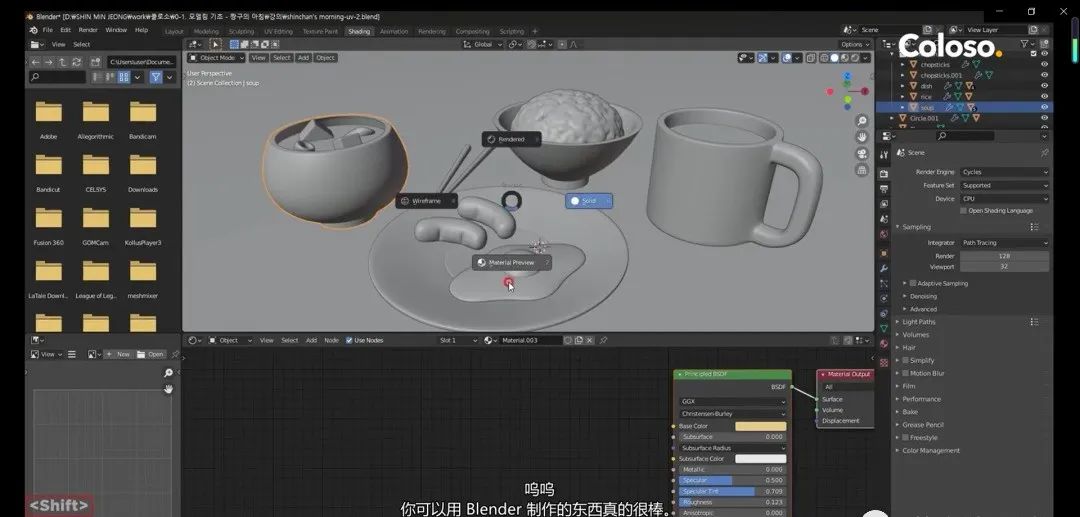Enable Adaptive Sampling checkbox
The image size is (1080, 517).
(913, 283)
